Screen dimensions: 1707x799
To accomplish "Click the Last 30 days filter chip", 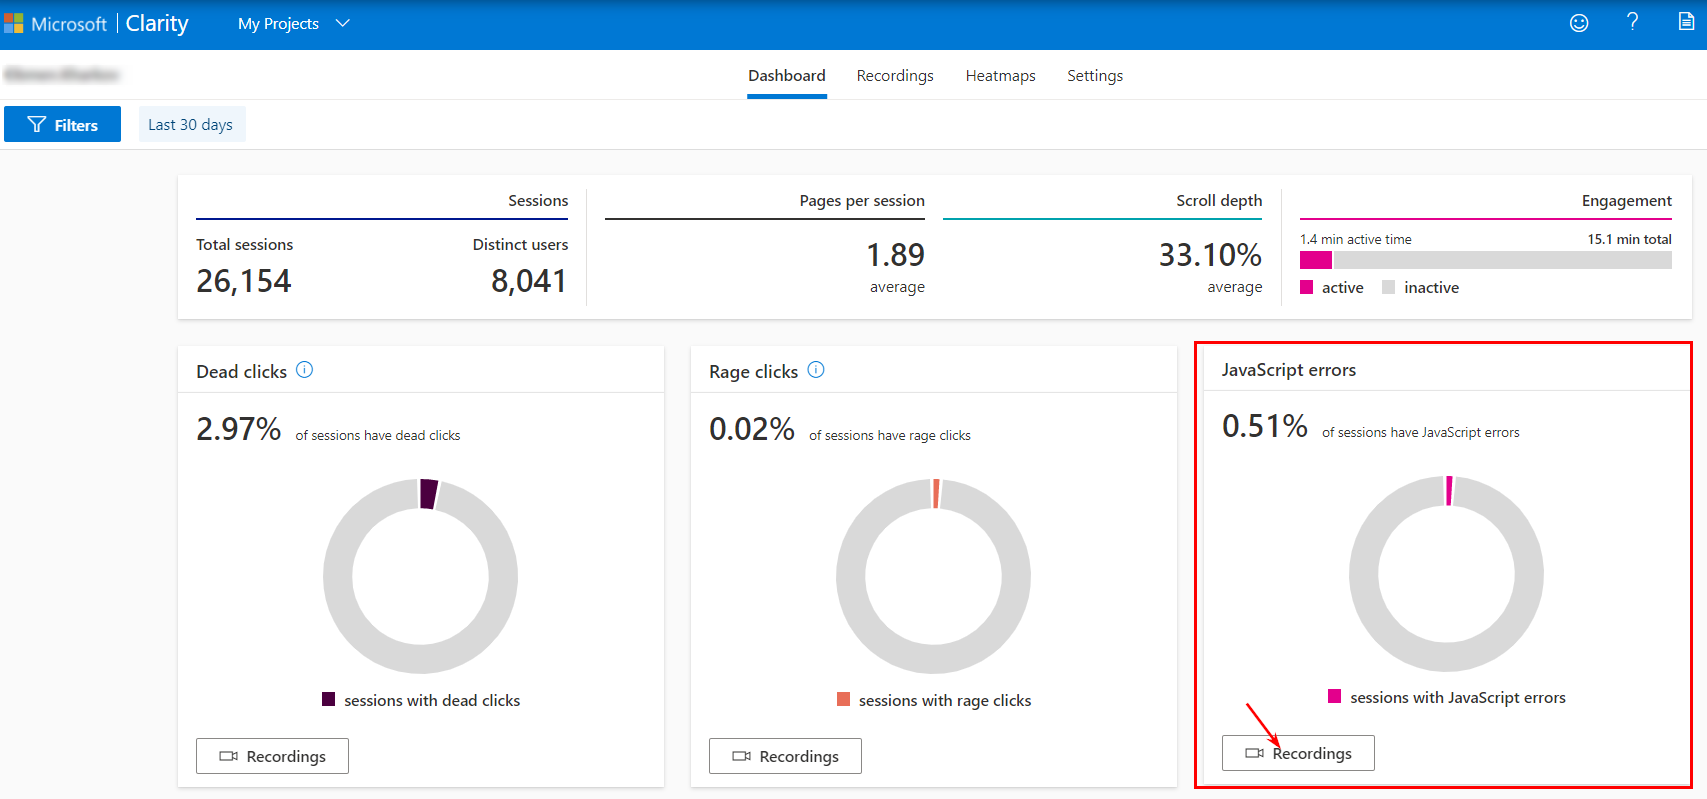I will pos(191,124).
